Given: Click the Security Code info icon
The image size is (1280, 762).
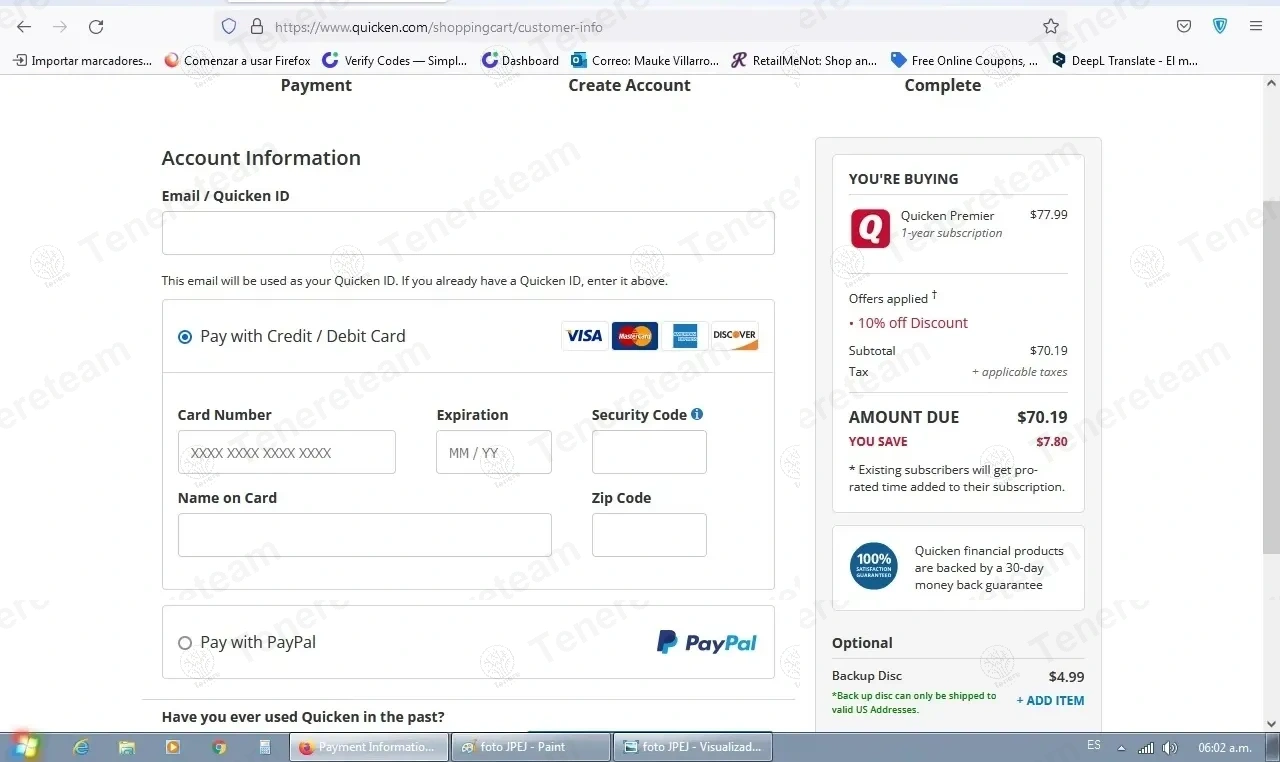Looking at the screenshot, I should pyautogui.click(x=697, y=414).
